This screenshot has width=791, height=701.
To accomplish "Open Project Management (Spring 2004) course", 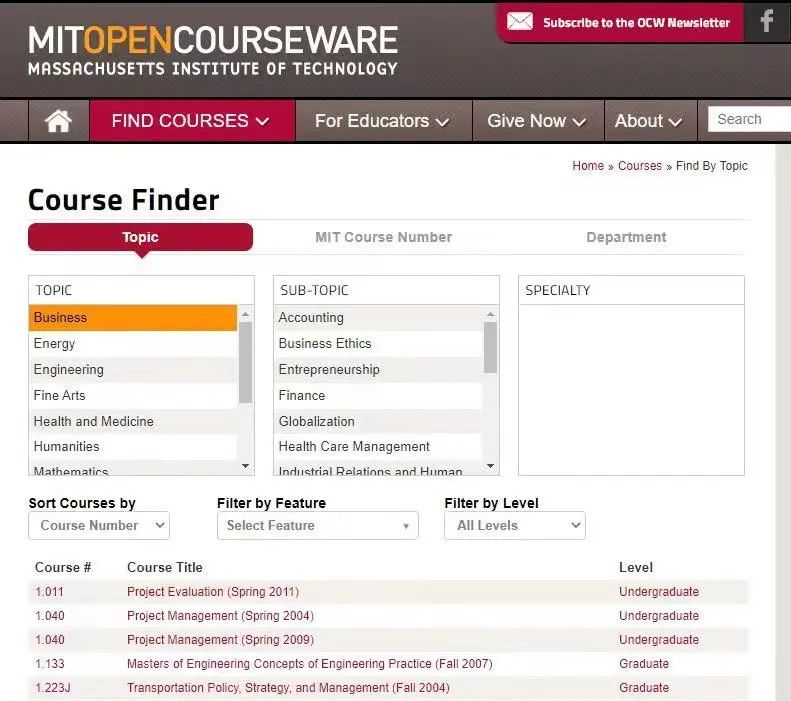I will coord(220,616).
